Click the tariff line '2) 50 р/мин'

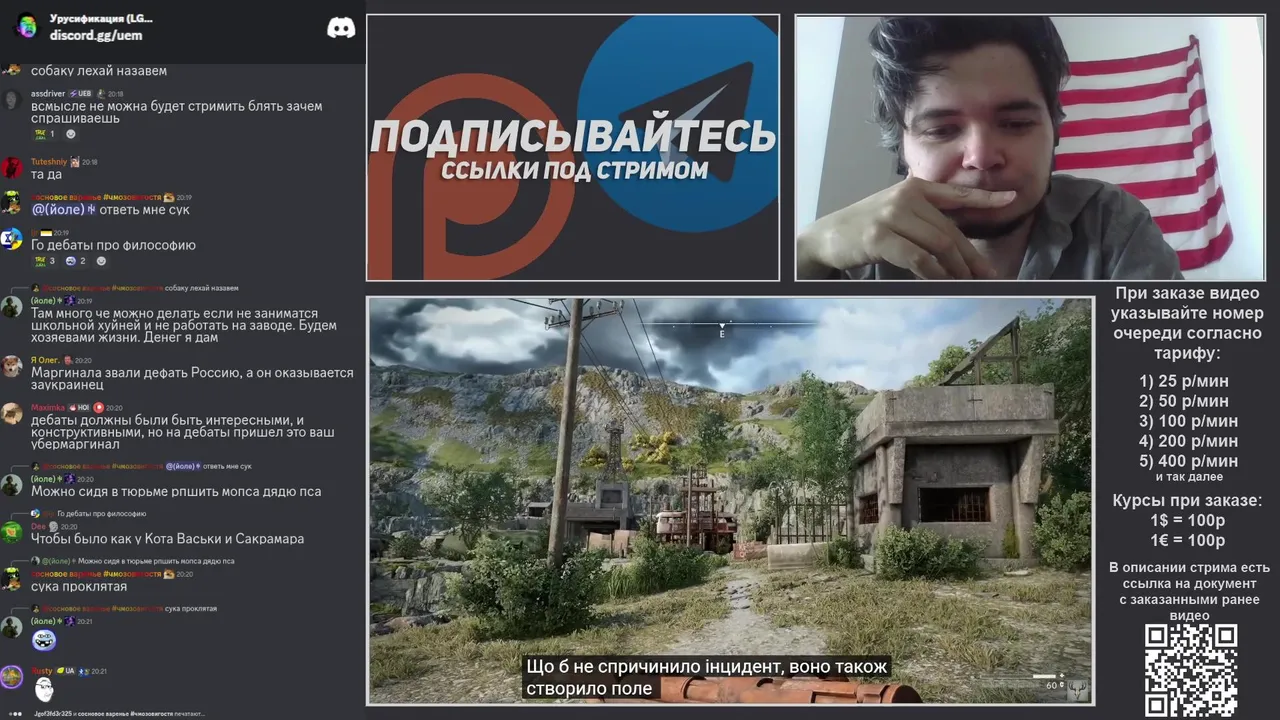pyautogui.click(x=1184, y=401)
